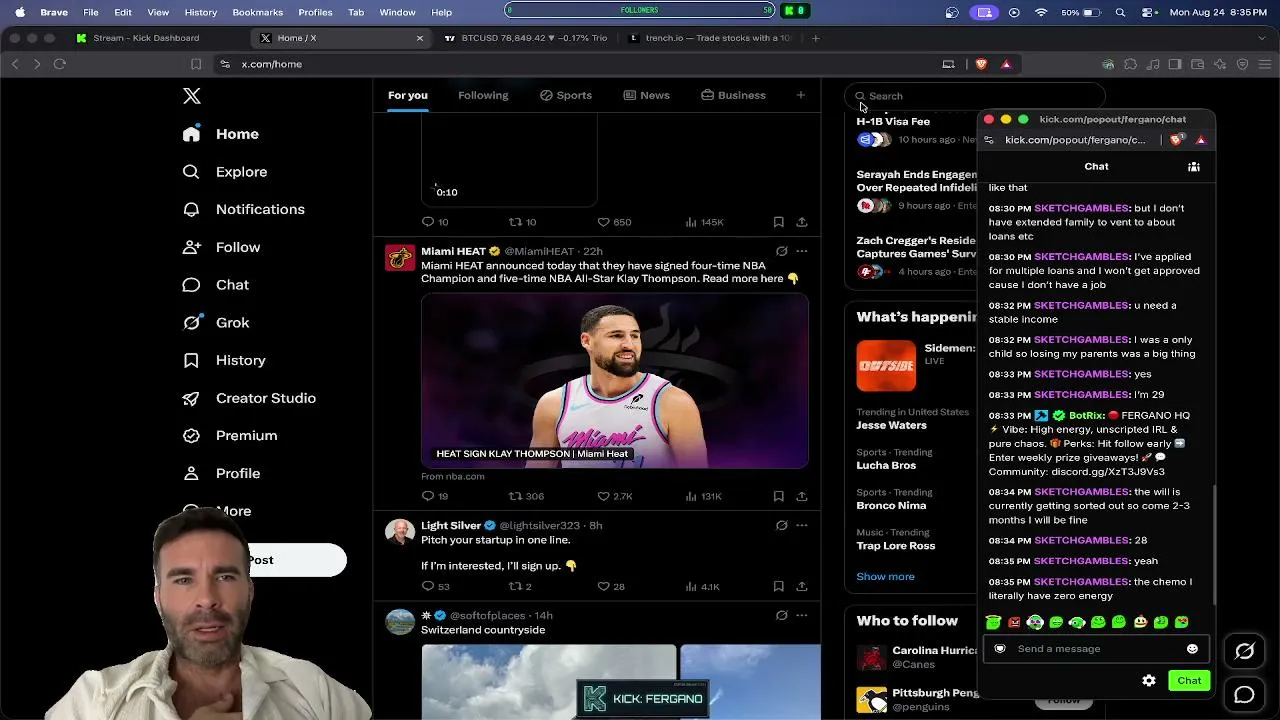Bookmark the post with 145K views
The height and width of the screenshot is (720, 1280).
click(x=778, y=222)
